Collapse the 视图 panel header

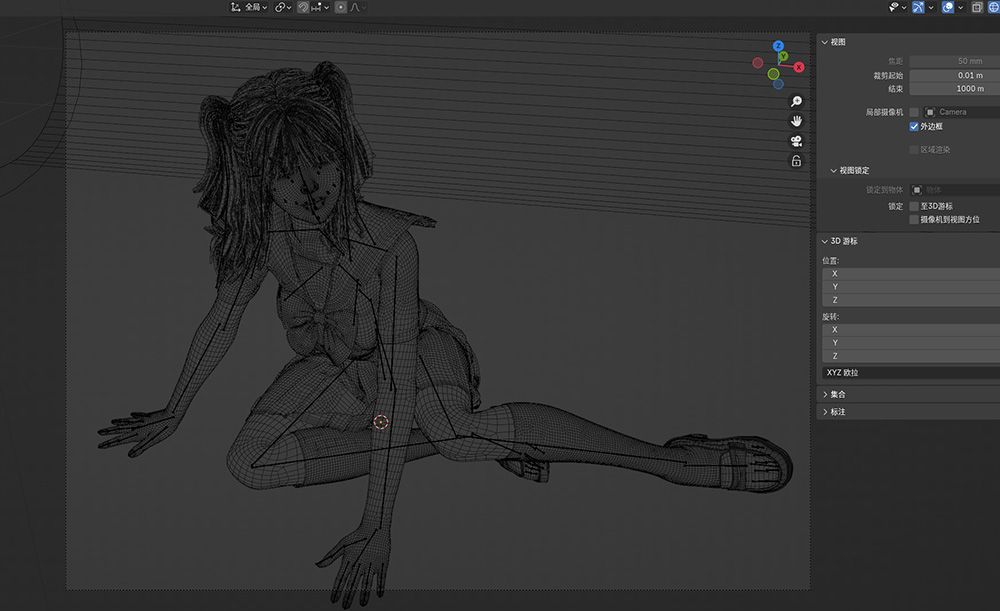pyautogui.click(x=838, y=42)
